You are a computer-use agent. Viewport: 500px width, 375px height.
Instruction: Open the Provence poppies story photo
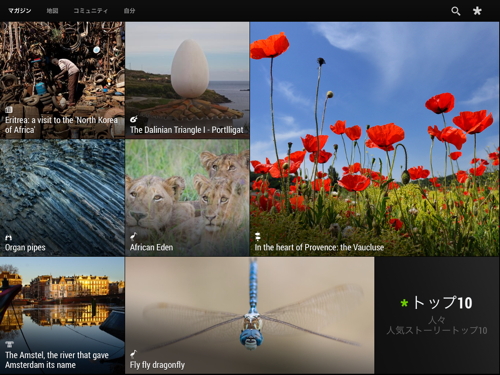[x=374, y=139]
